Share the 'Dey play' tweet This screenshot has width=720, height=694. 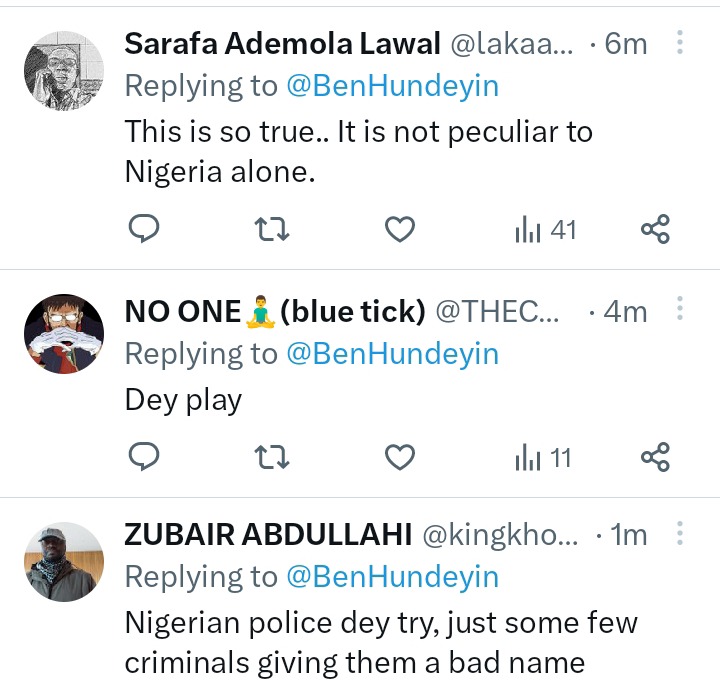(655, 458)
